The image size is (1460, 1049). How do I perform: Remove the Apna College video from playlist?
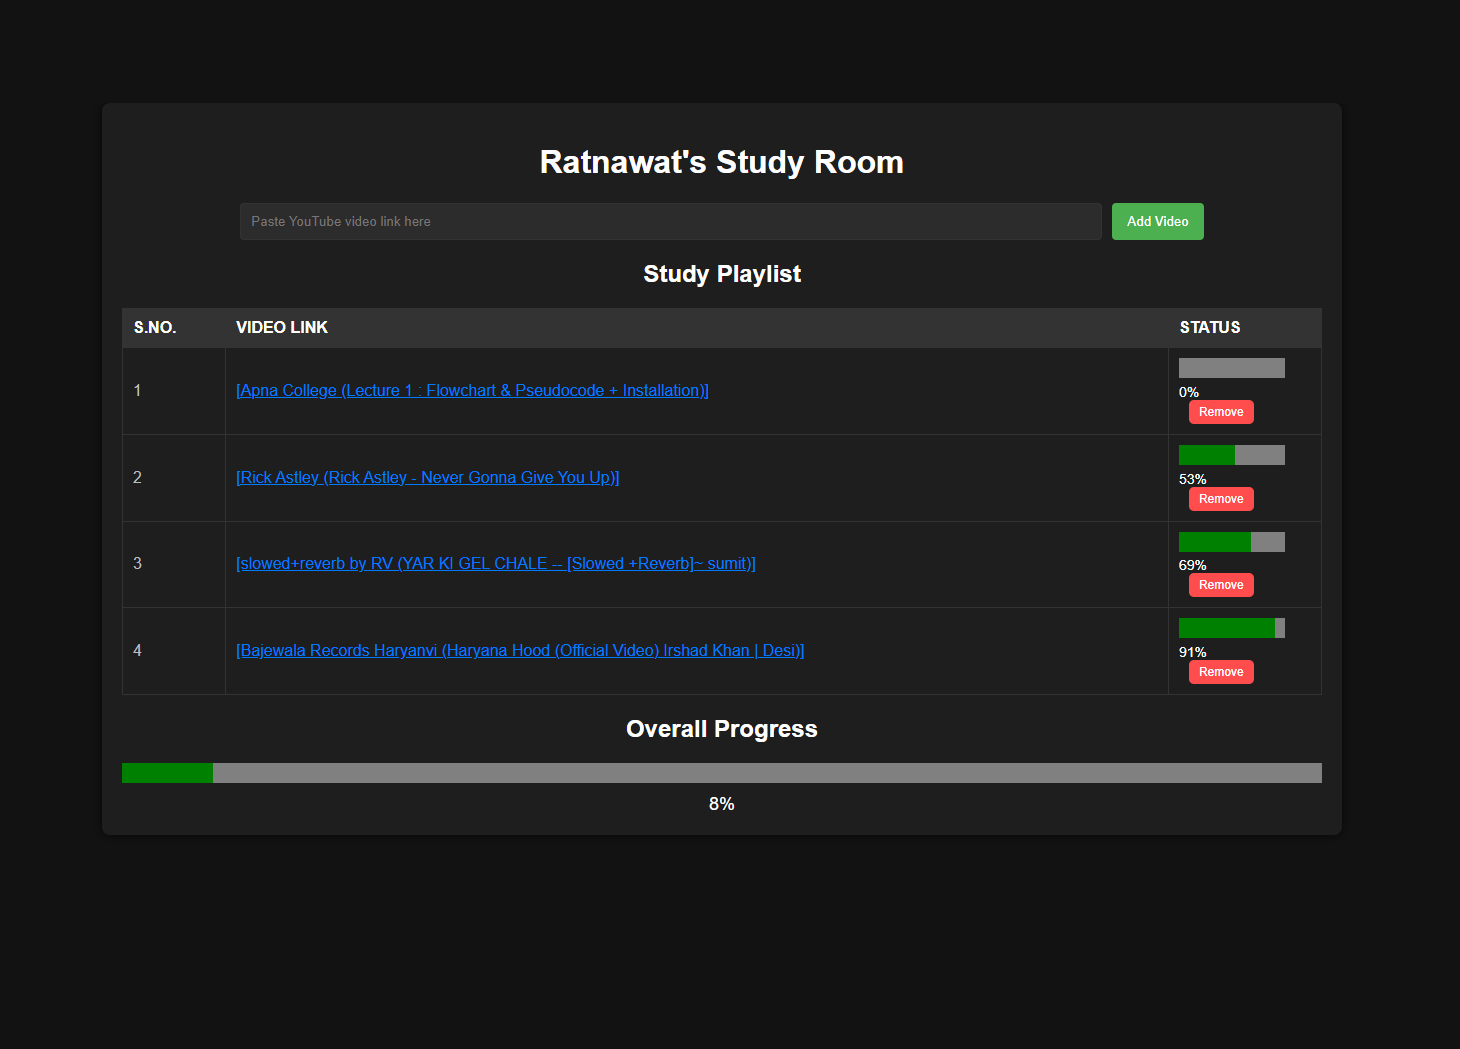pos(1220,412)
